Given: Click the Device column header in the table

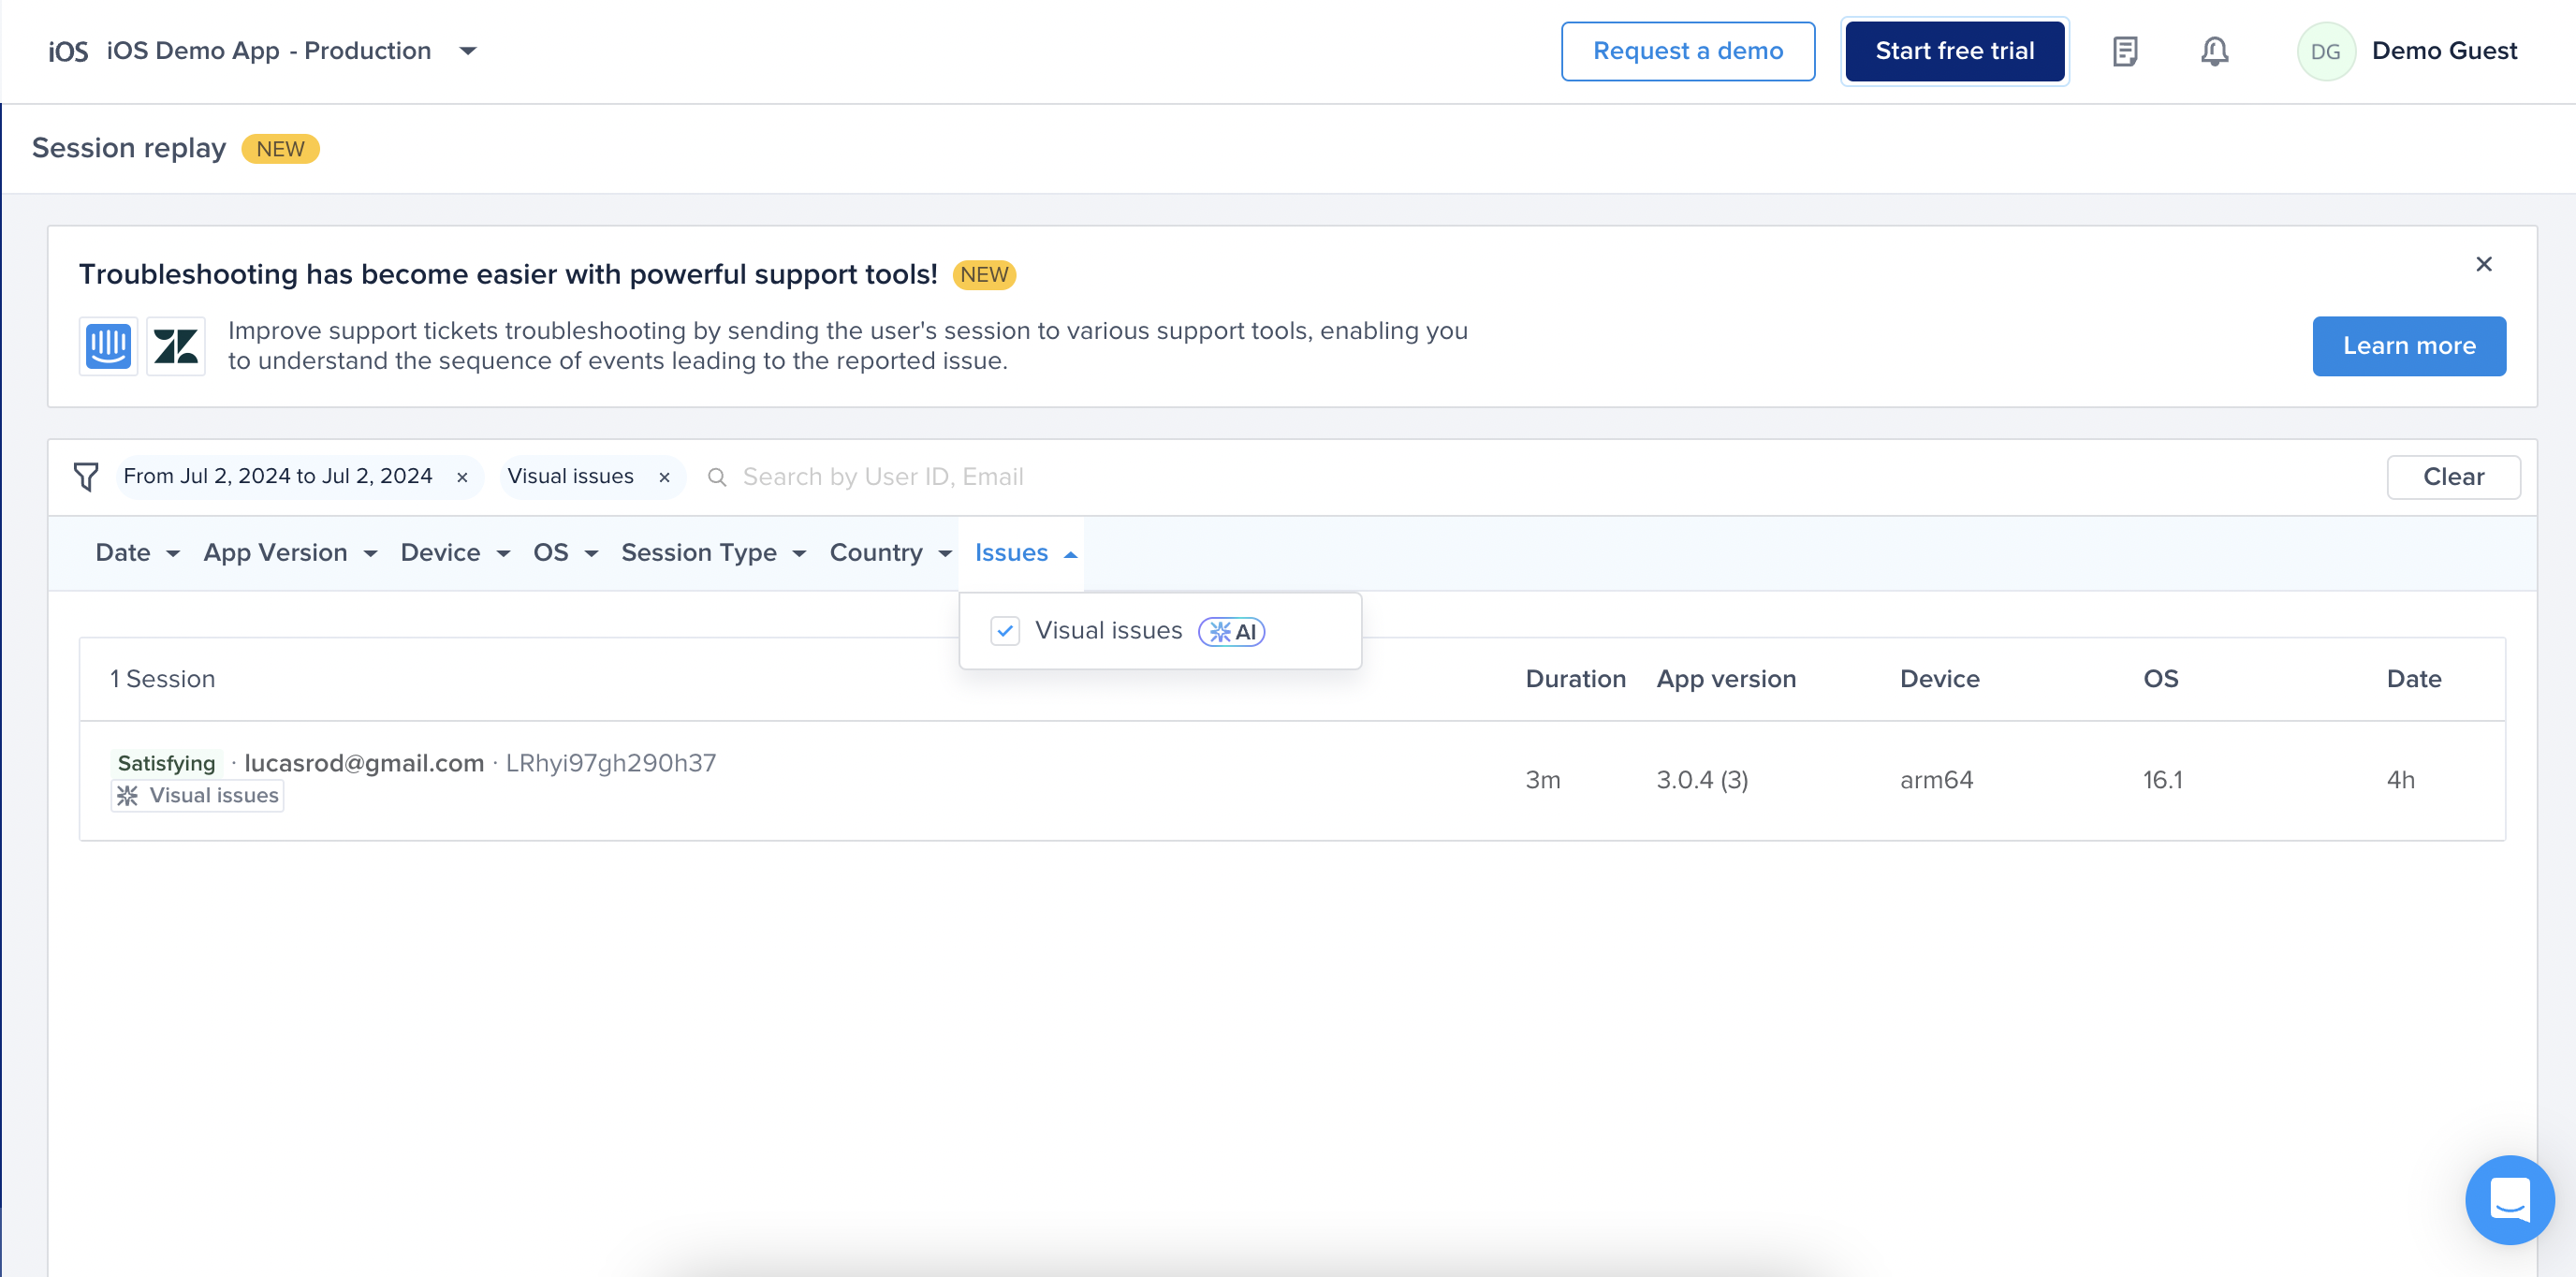Looking at the screenshot, I should coord(1939,679).
